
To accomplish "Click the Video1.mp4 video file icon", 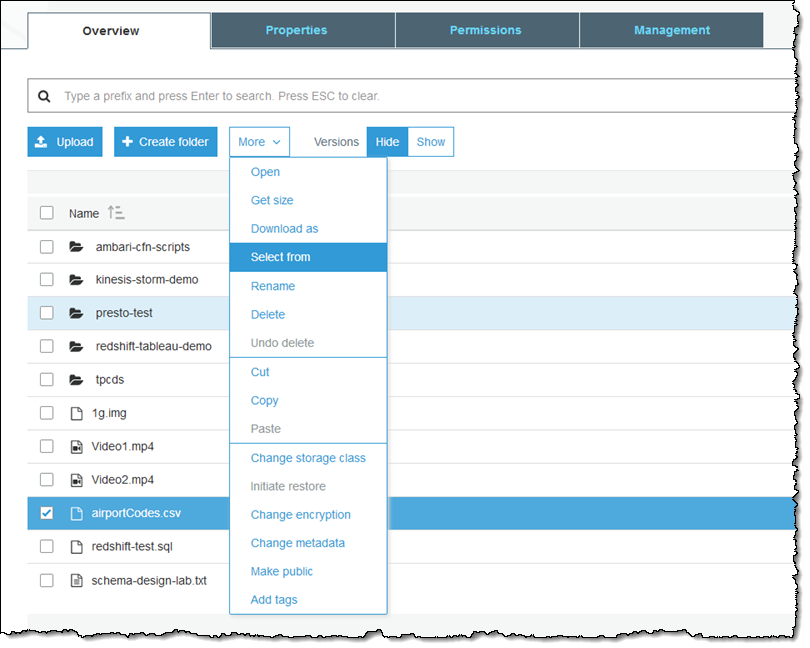I will point(76,447).
